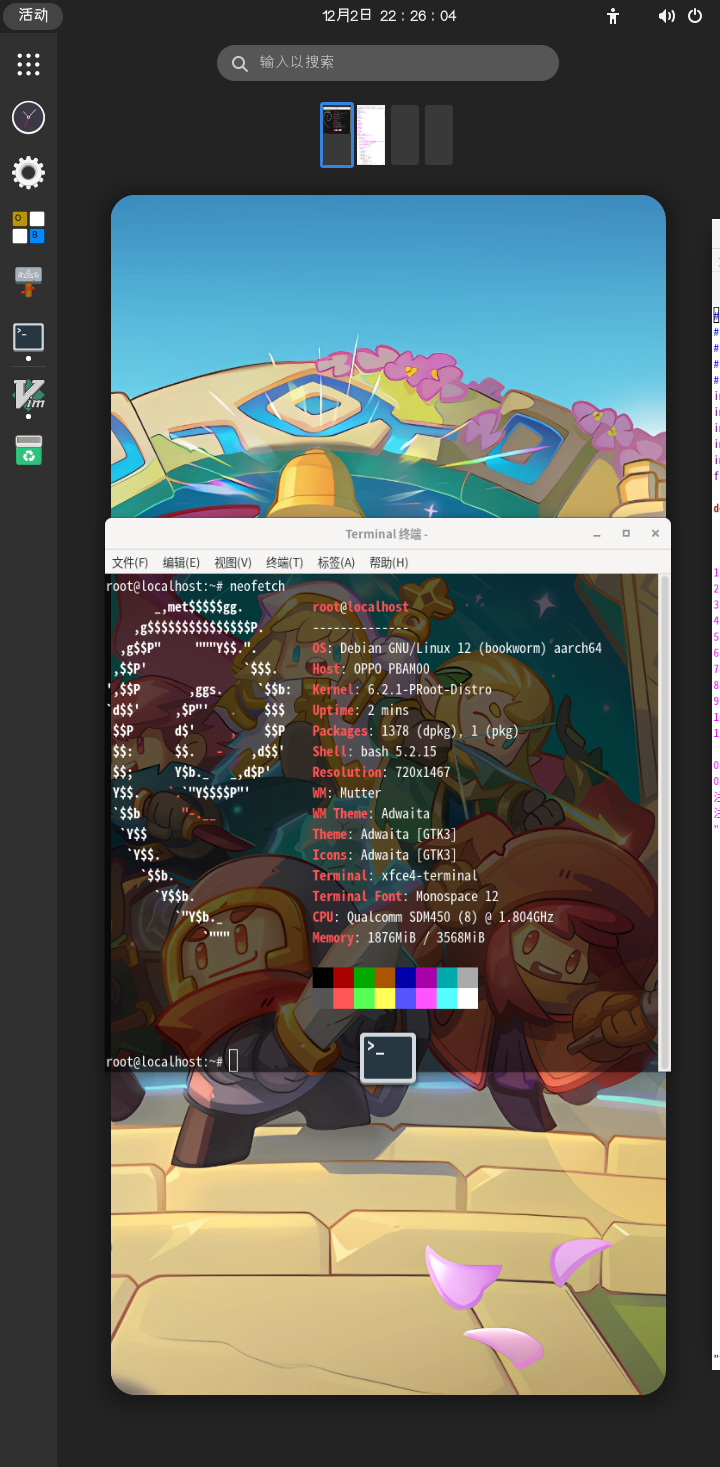Click the yellow swatch in neofetch palette
Viewport: 720px width, 1467px height.
point(384,998)
